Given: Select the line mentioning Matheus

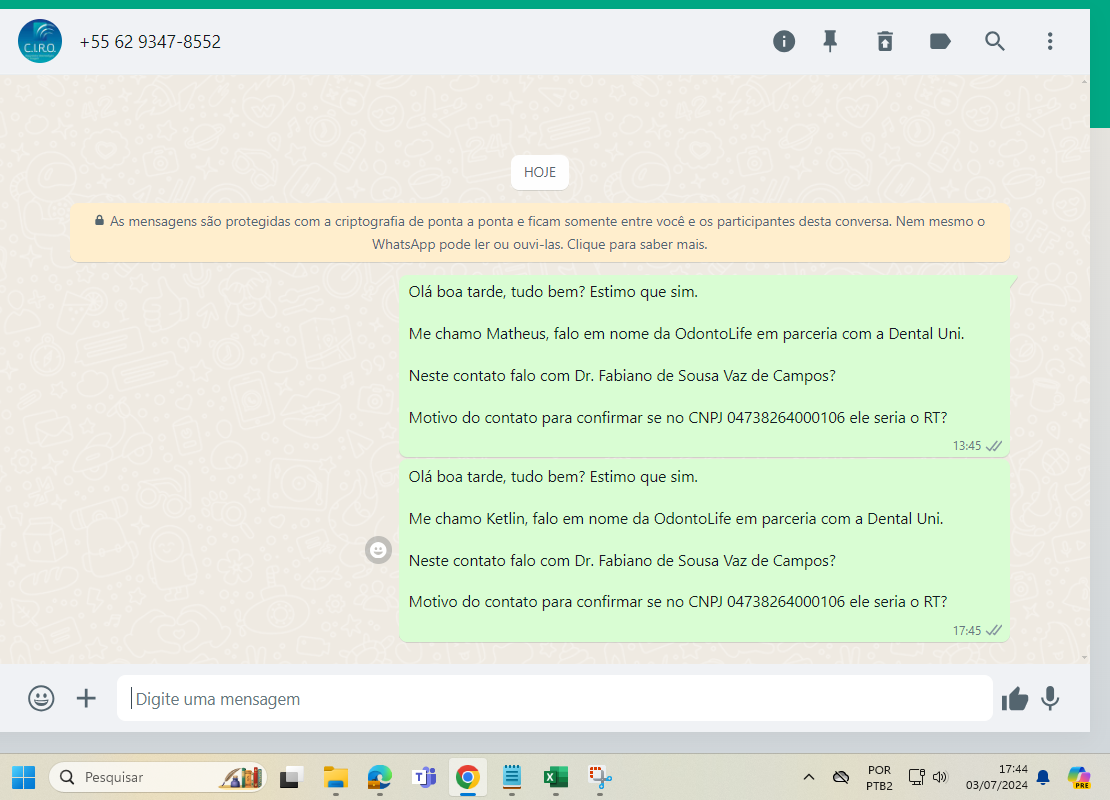Looking at the screenshot, I should pos(686,334).
